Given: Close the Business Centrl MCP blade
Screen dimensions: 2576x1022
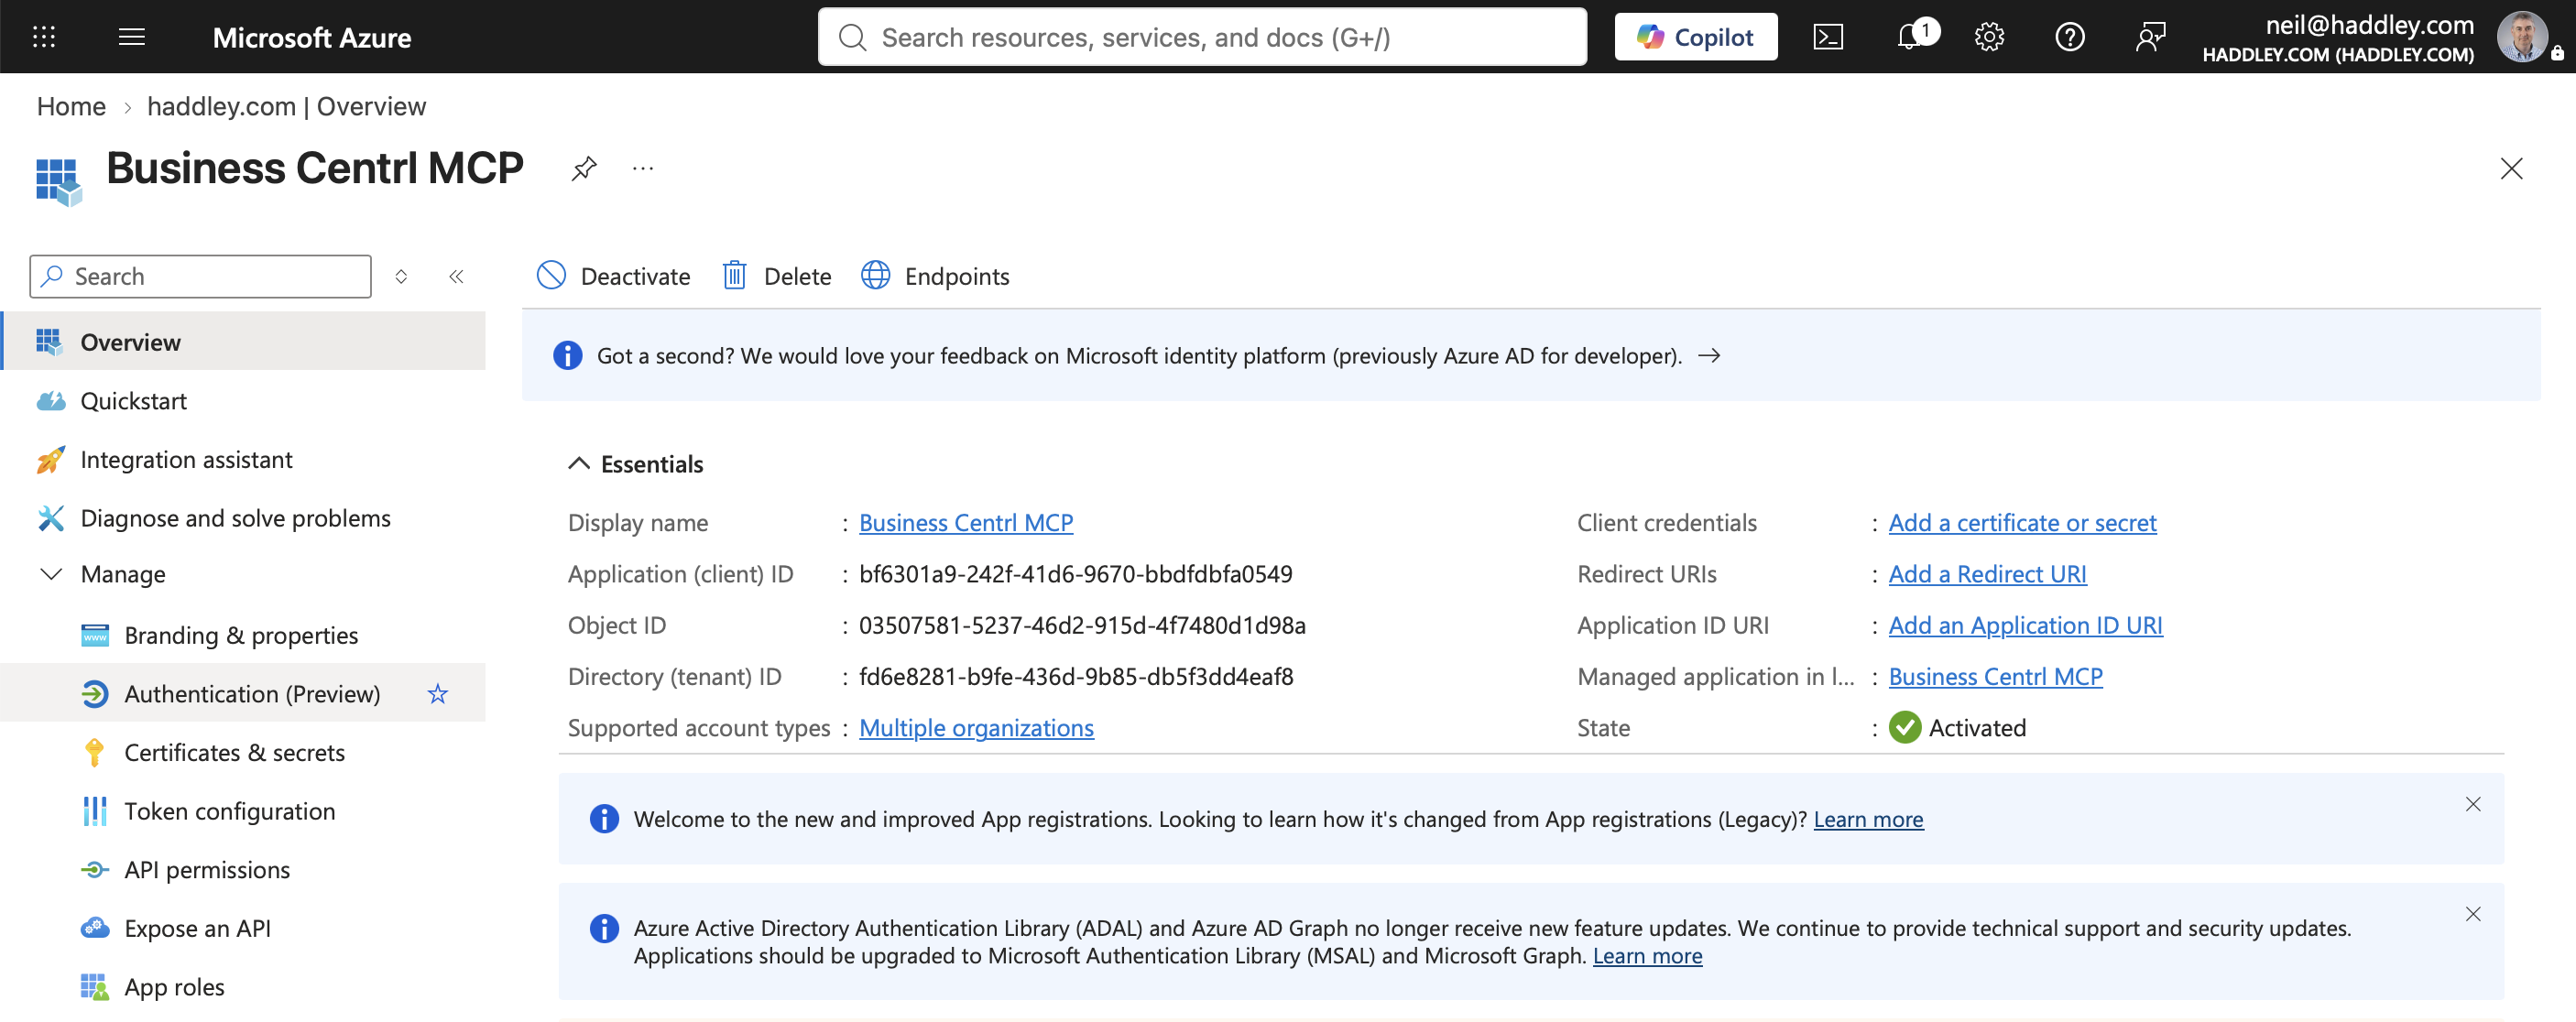Looking at the screenshot, I should 2511,168.
